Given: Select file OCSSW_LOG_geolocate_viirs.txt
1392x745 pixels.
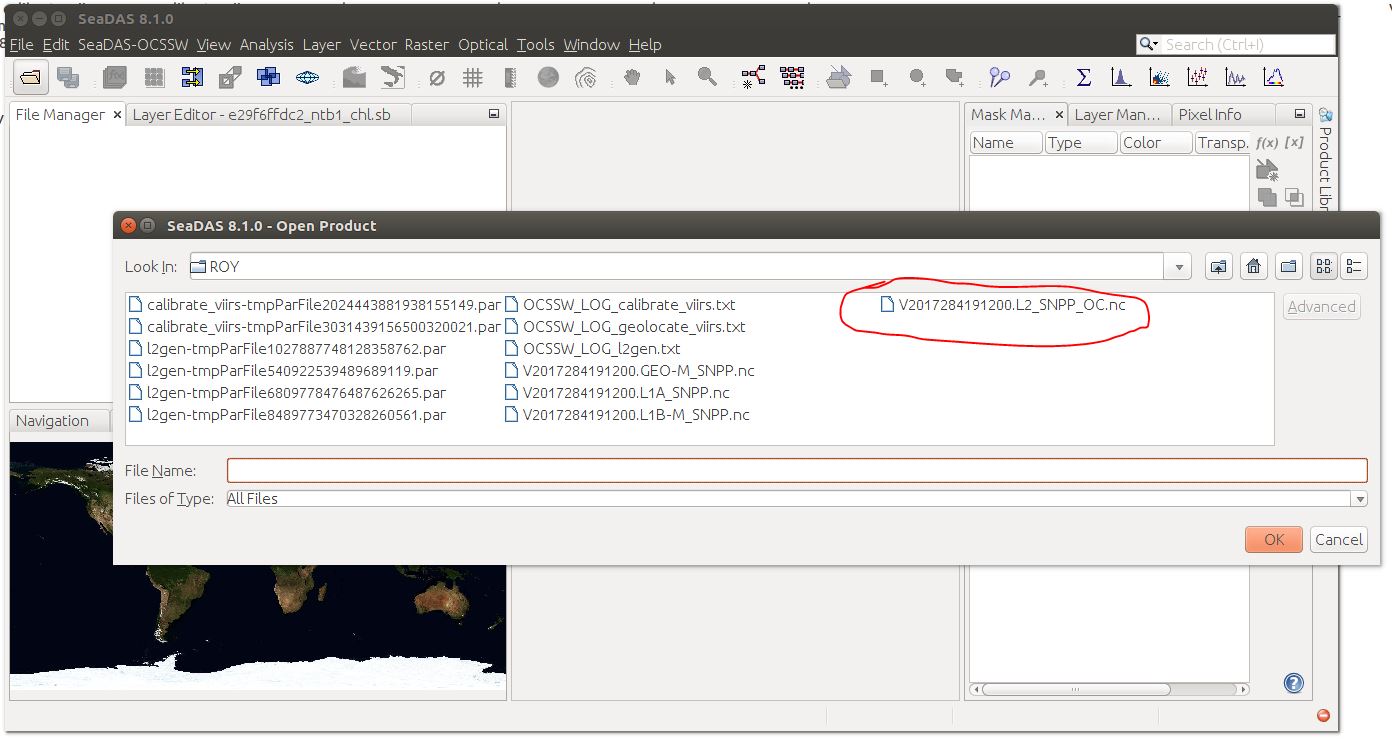Looking at the screenshot, I should [x=627, y=327].
